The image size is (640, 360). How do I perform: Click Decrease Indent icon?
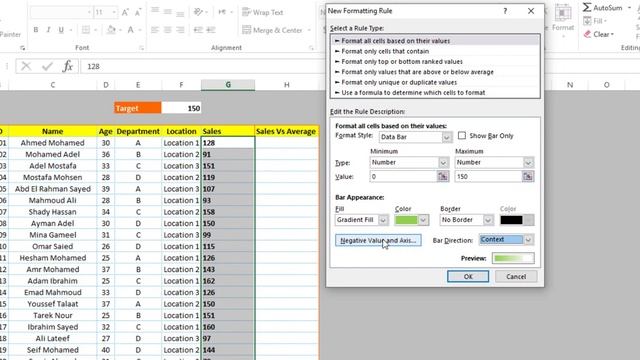coord(198,30)
